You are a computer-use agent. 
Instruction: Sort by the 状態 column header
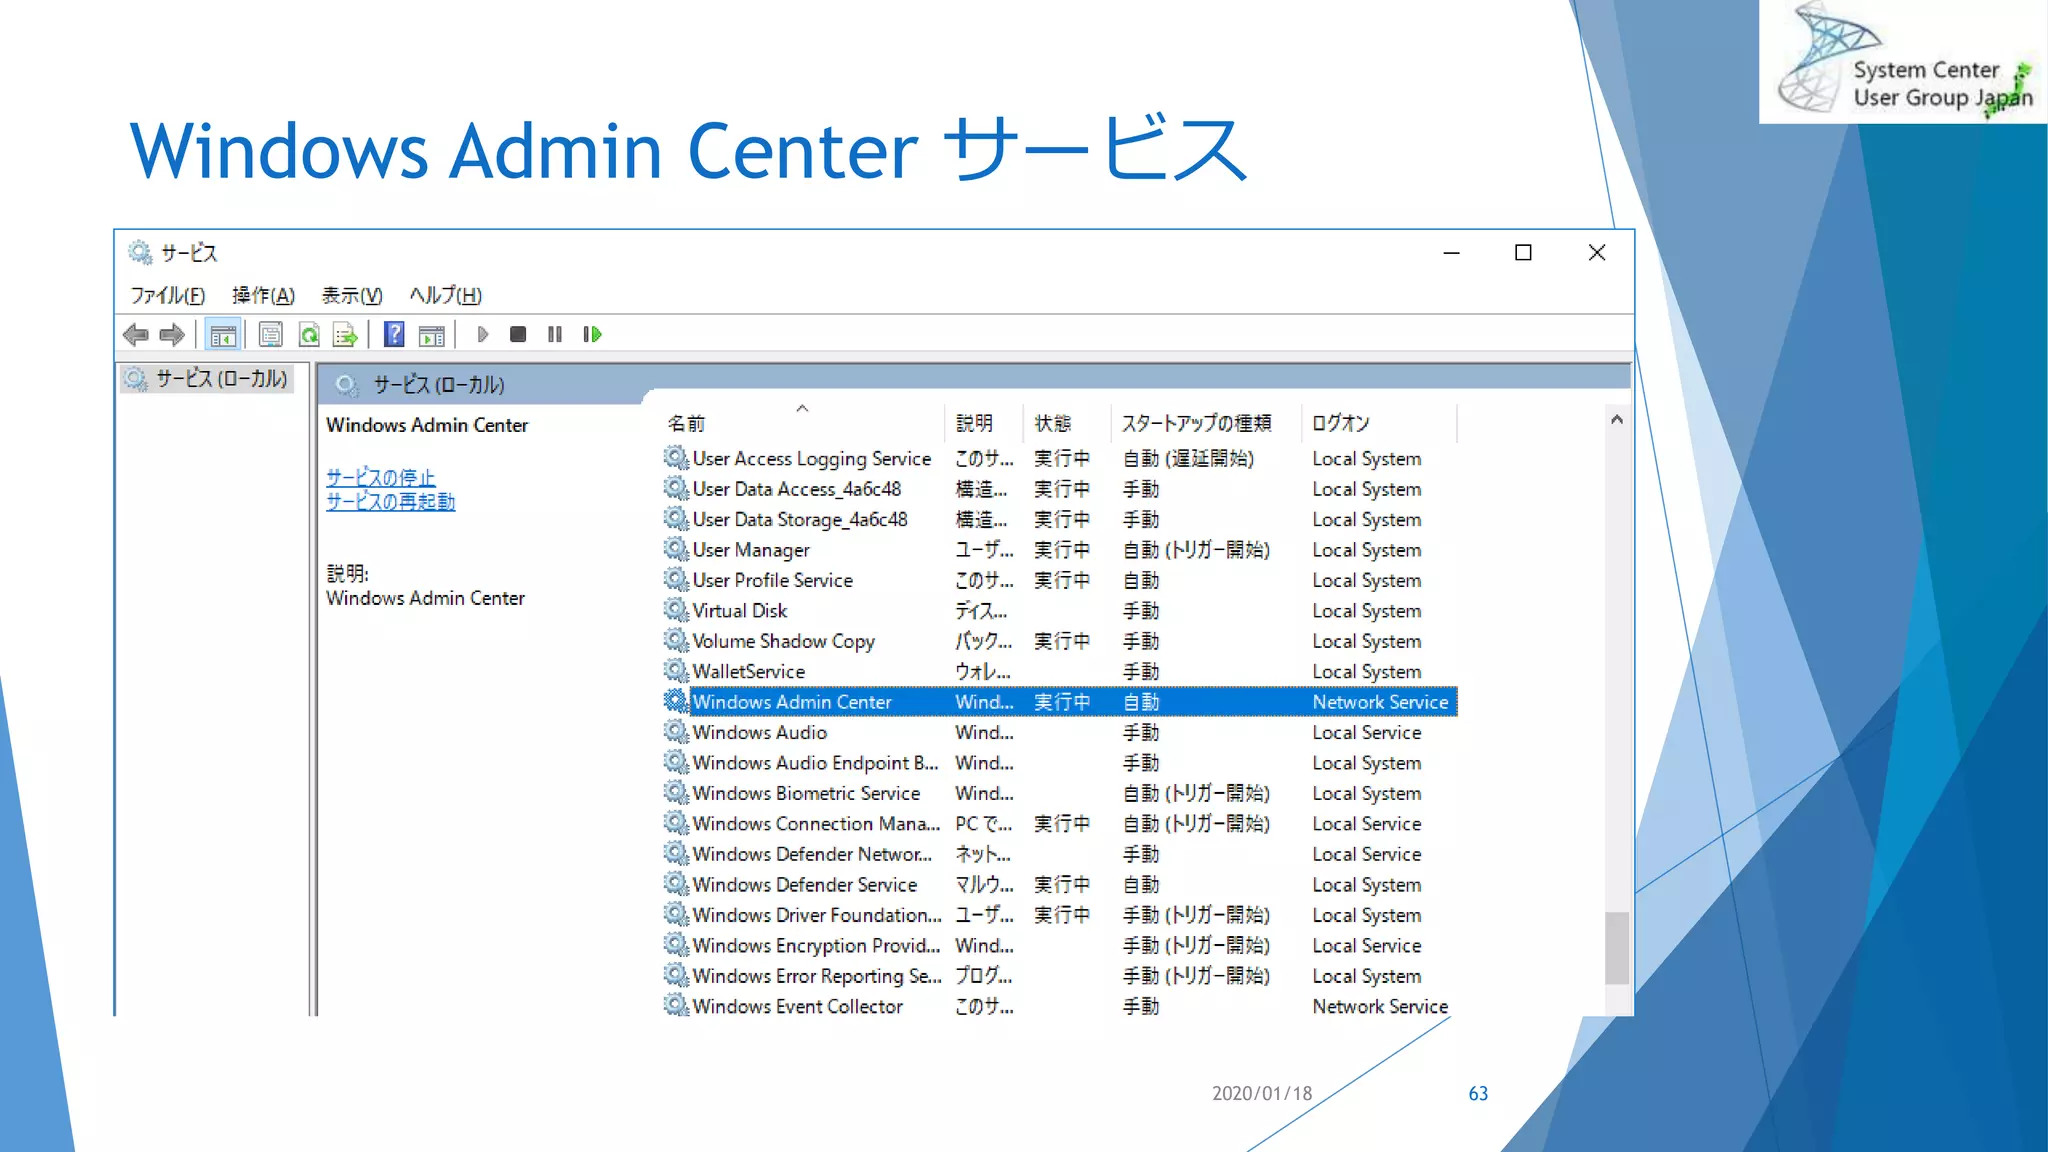(1066, 423)
